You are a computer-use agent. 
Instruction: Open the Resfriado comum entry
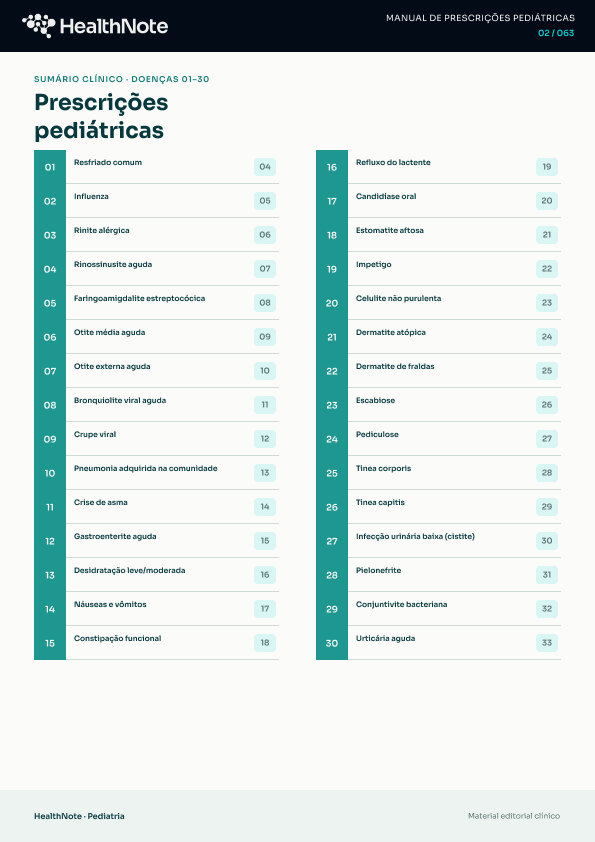point(156,167)
